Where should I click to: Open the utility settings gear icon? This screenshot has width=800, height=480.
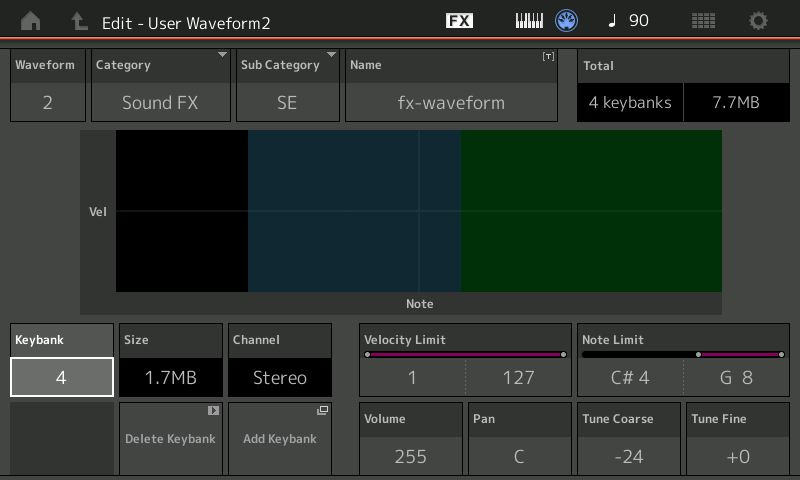[759, 21]
